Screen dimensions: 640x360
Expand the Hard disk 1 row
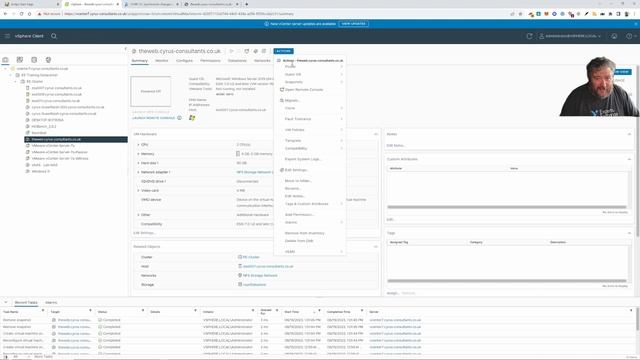pyautogui.click(x=138, y=163)
